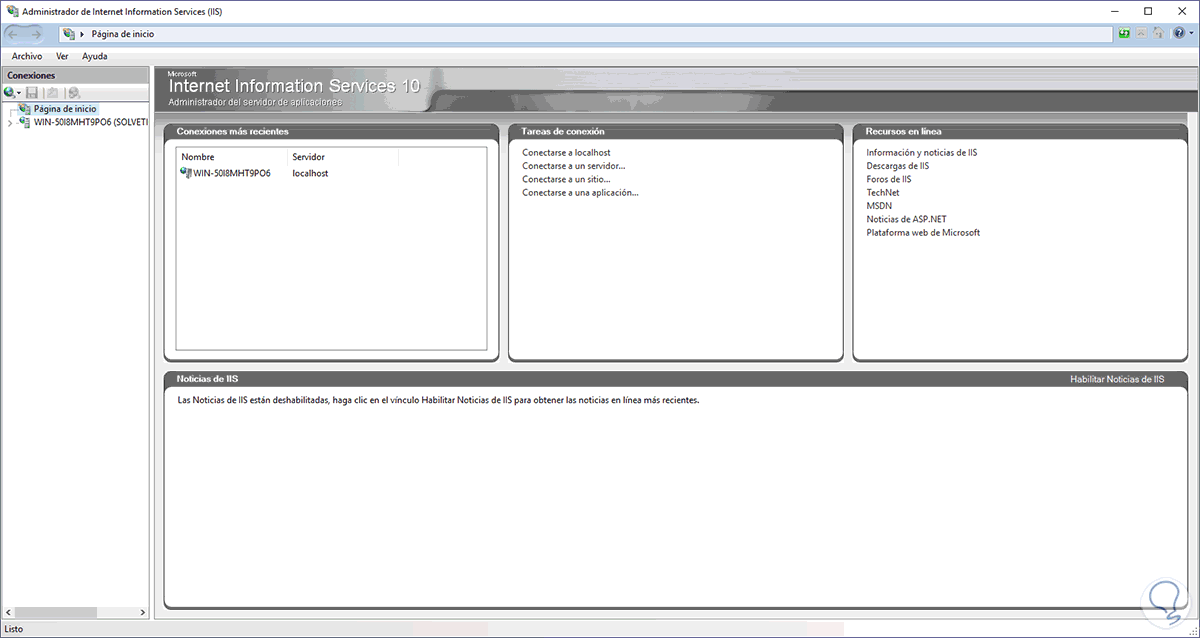Open the dropdown arrow beside the connection globe
This screenshot has width=1200, height=638.
(19, 93)
